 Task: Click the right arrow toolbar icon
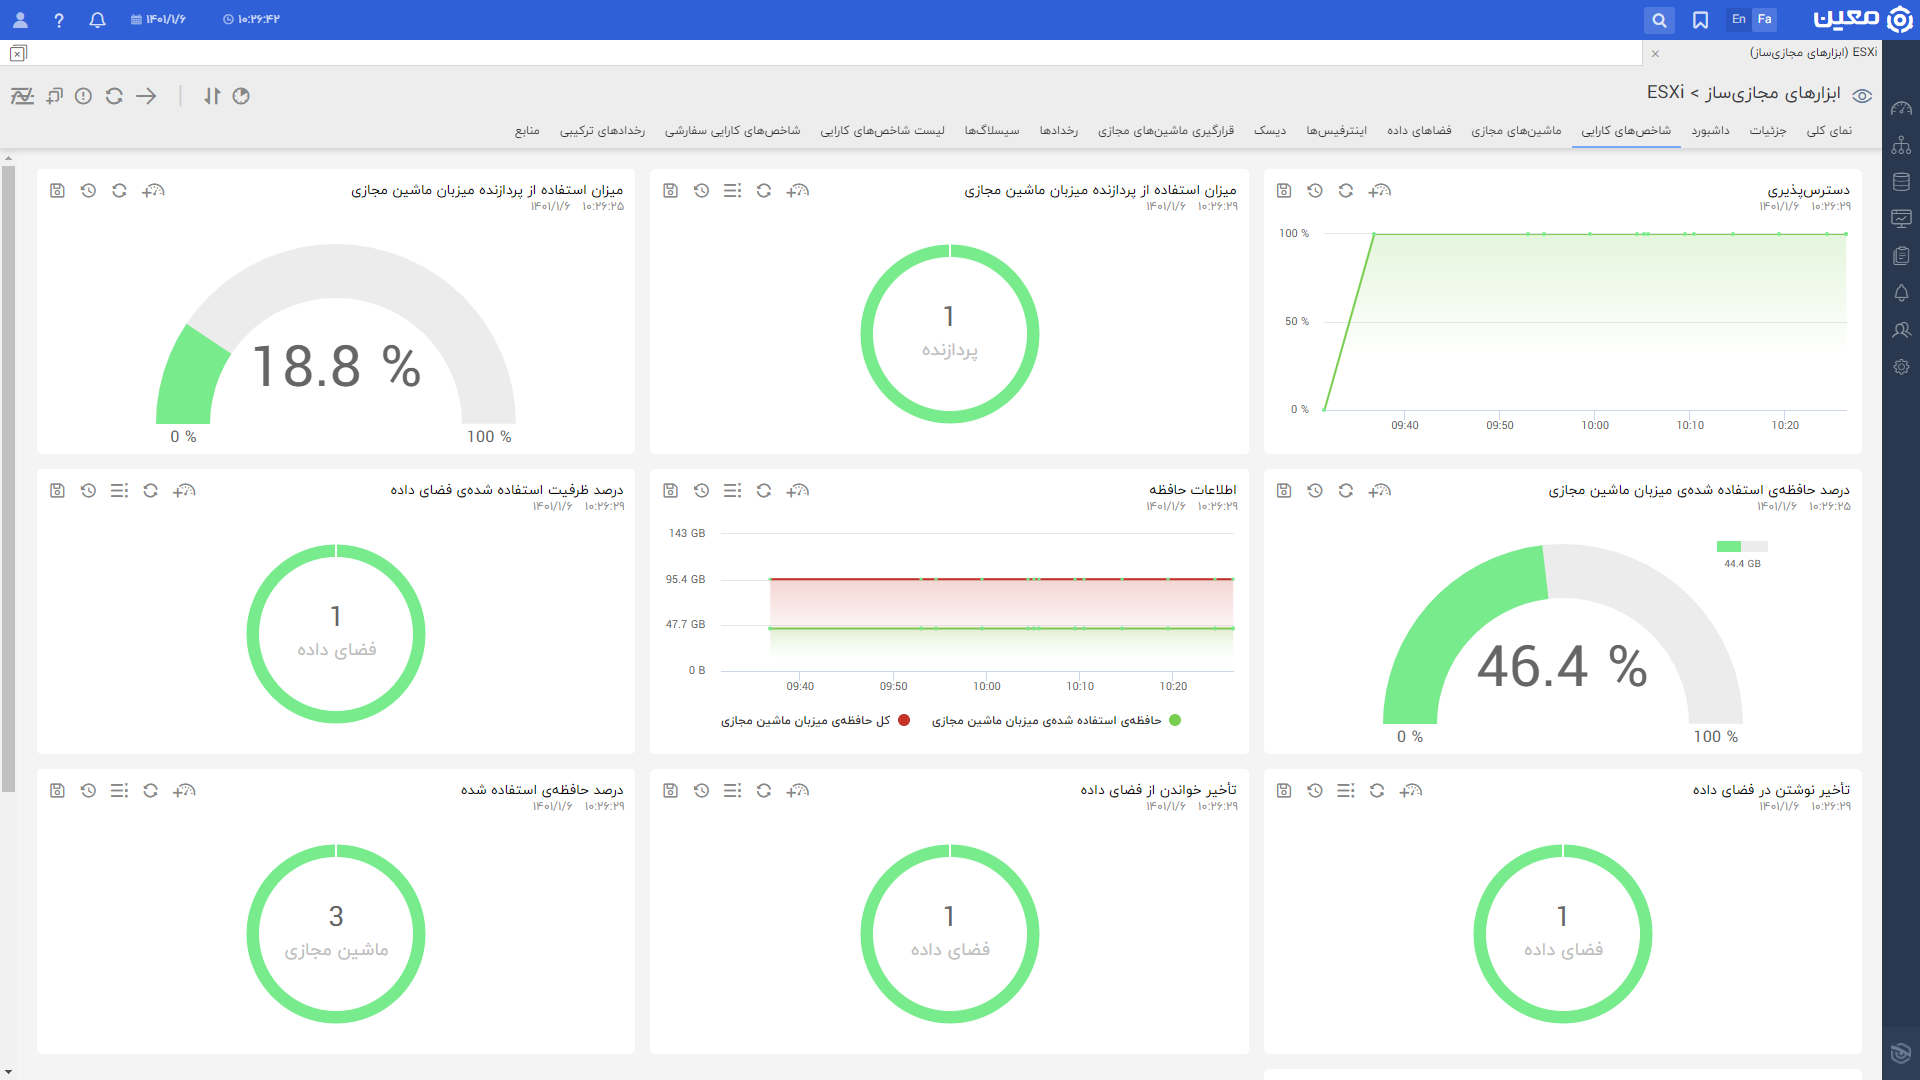[x=146, y=96]
